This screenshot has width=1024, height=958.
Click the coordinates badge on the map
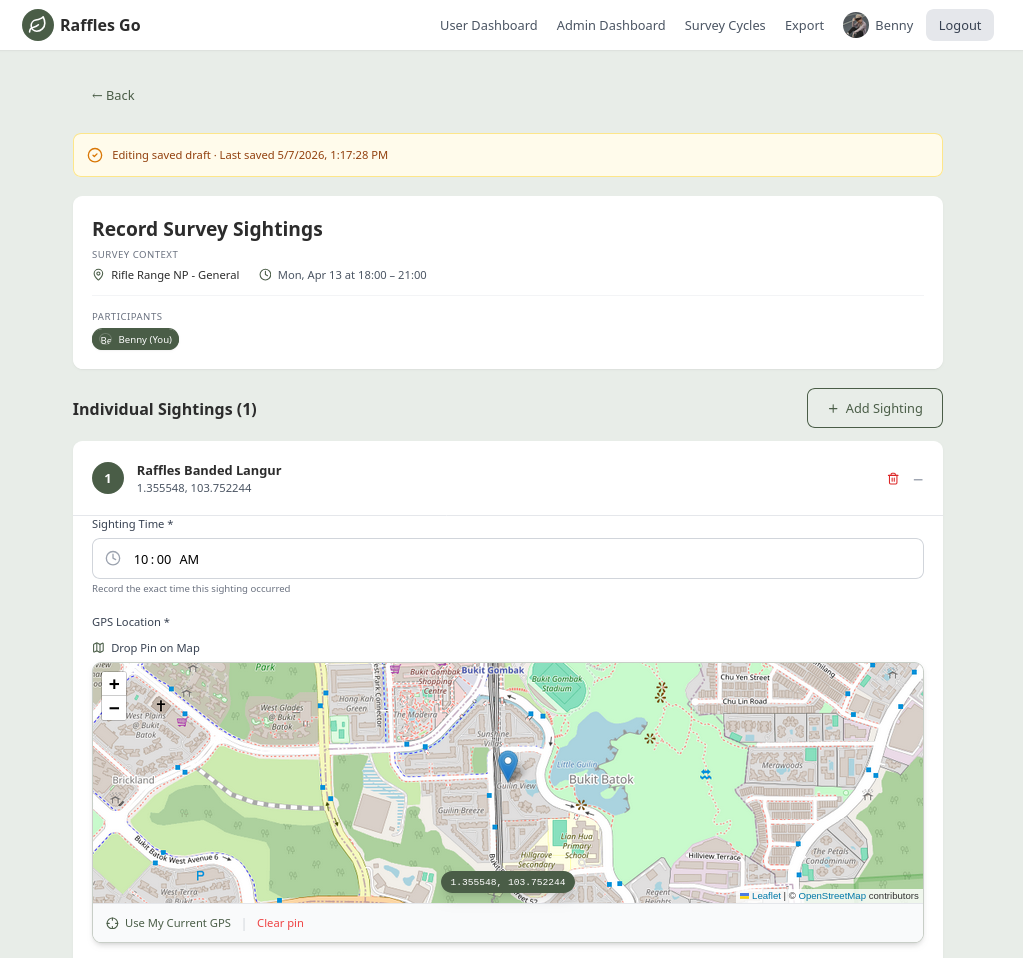point(507,882)
